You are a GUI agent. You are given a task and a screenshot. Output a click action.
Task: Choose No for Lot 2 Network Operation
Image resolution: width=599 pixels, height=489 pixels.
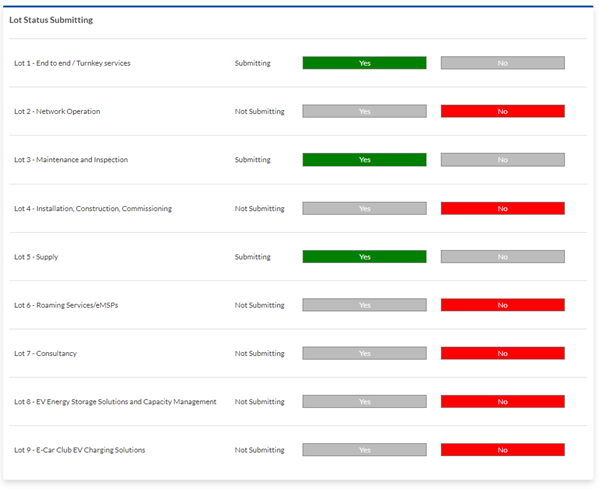point(503,111)
